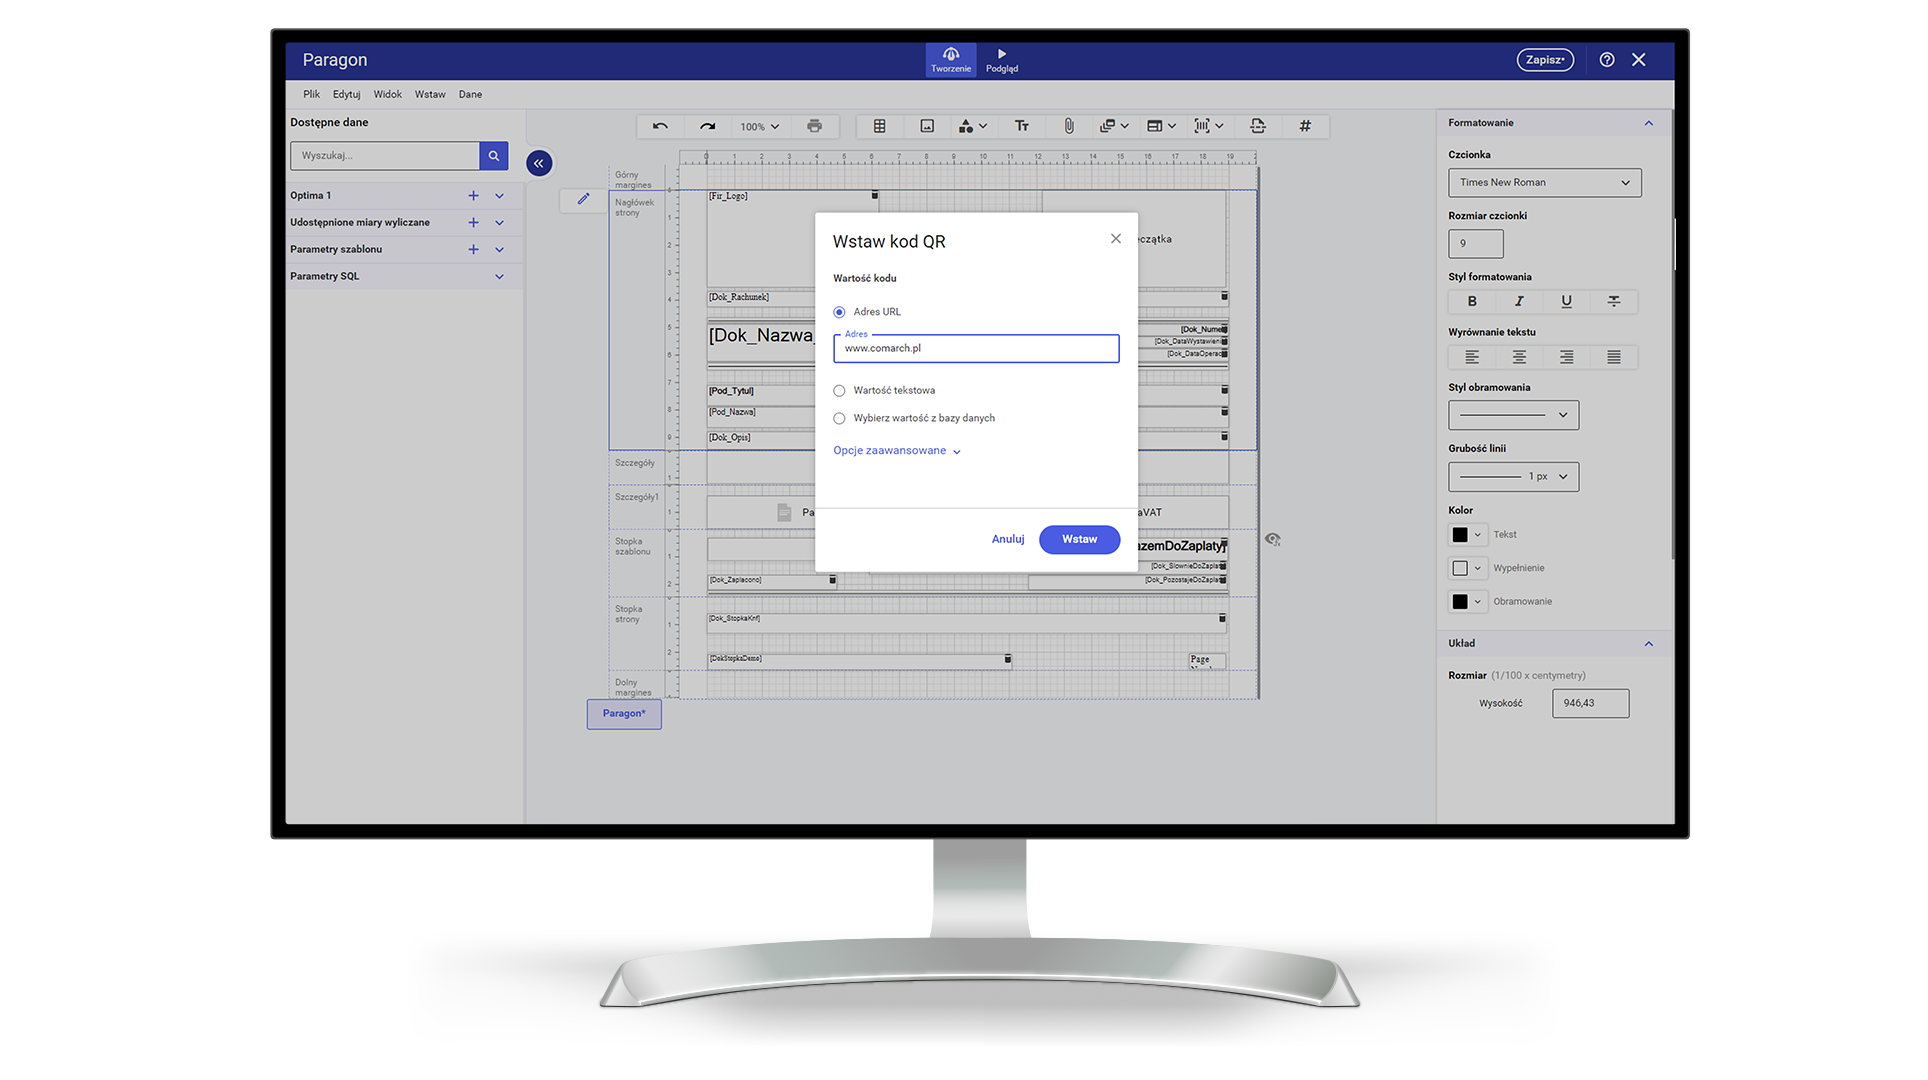Toggle section visibility eye icon
The width and height of the screenshot is (1928, 1080).
1272,539
